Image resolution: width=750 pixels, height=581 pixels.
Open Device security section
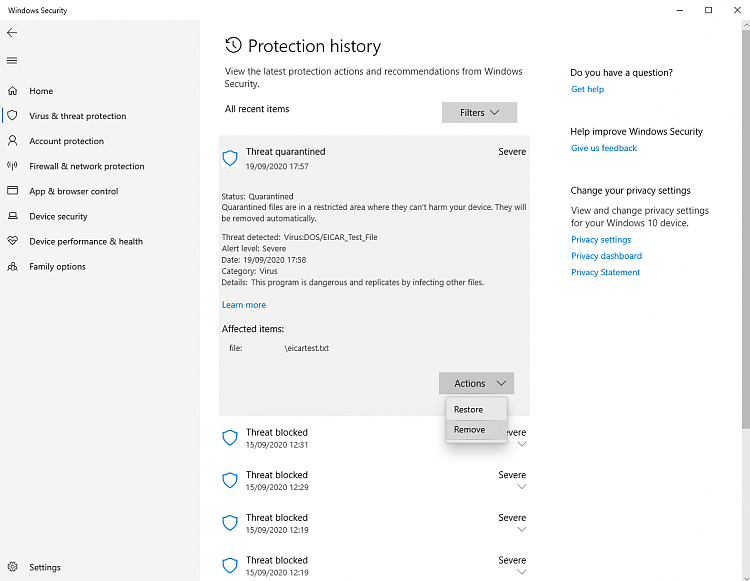click(58, 216)
